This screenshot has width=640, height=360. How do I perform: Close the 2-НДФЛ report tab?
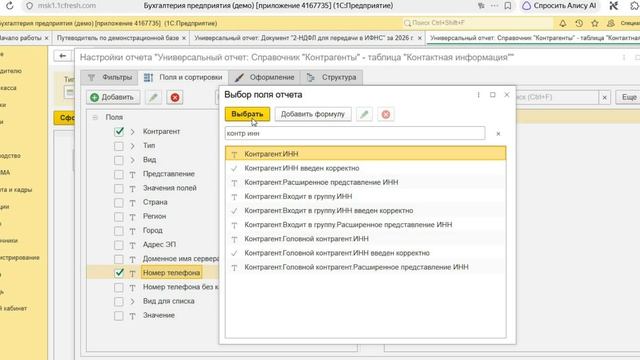[x=420, y=38]
